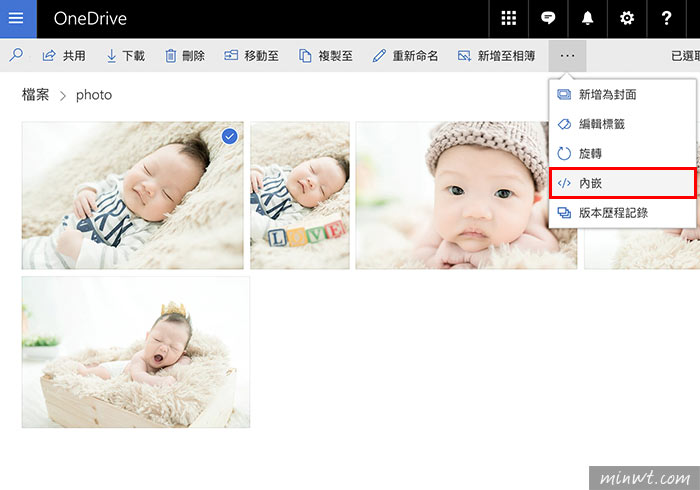This screenshot has width=700, height=490.
Task: Select 旋轉 rotate menu entry
Action: [622, 154]
